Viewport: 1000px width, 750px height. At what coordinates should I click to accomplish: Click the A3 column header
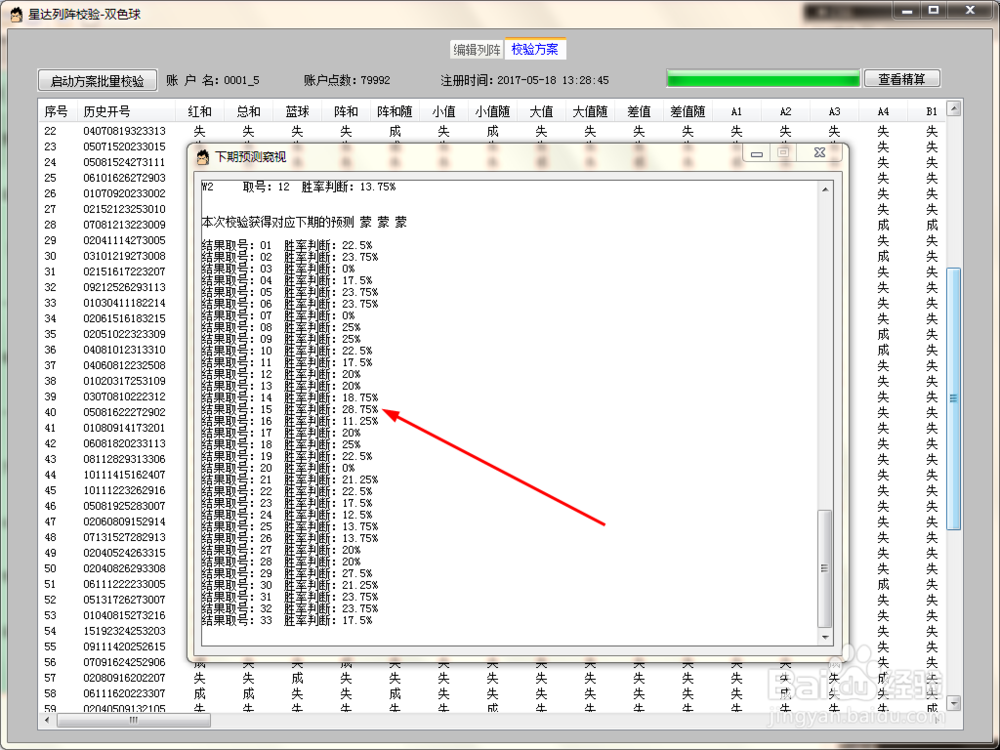834,112
